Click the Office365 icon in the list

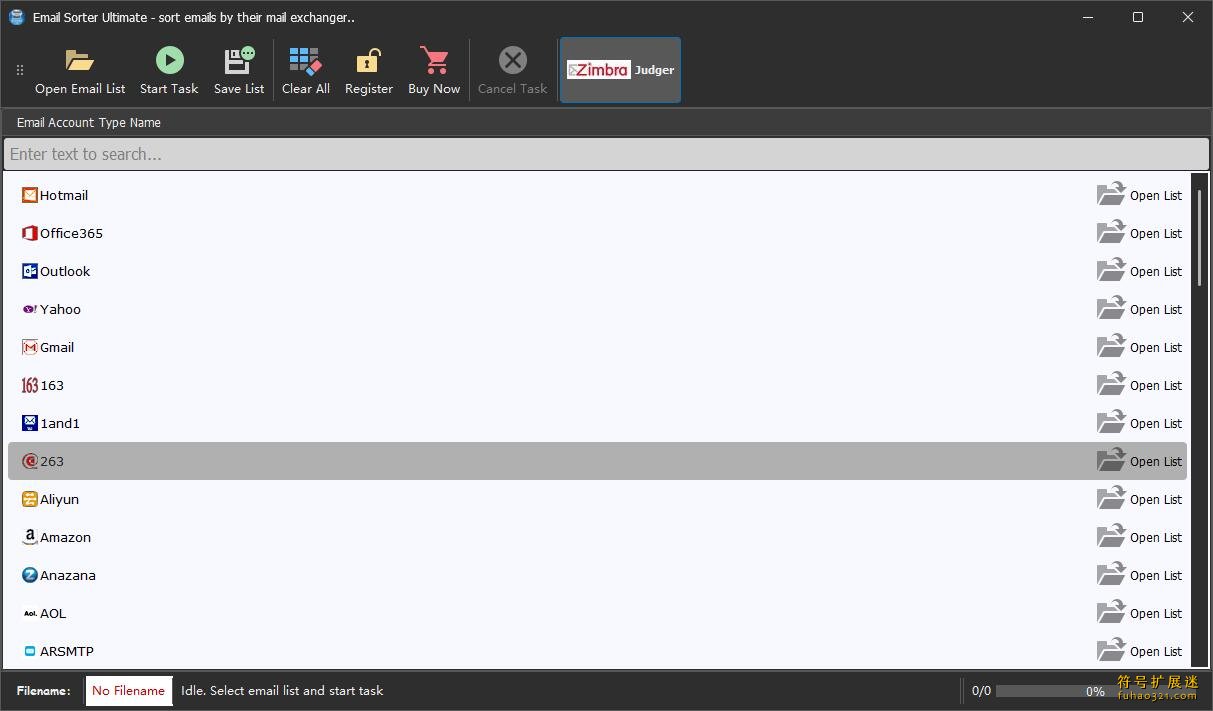[29, 233]
